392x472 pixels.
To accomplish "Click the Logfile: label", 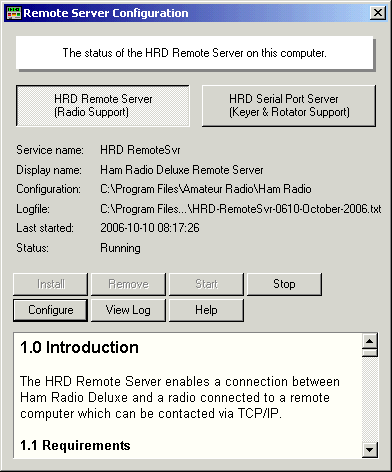I will tap(33, 209).
